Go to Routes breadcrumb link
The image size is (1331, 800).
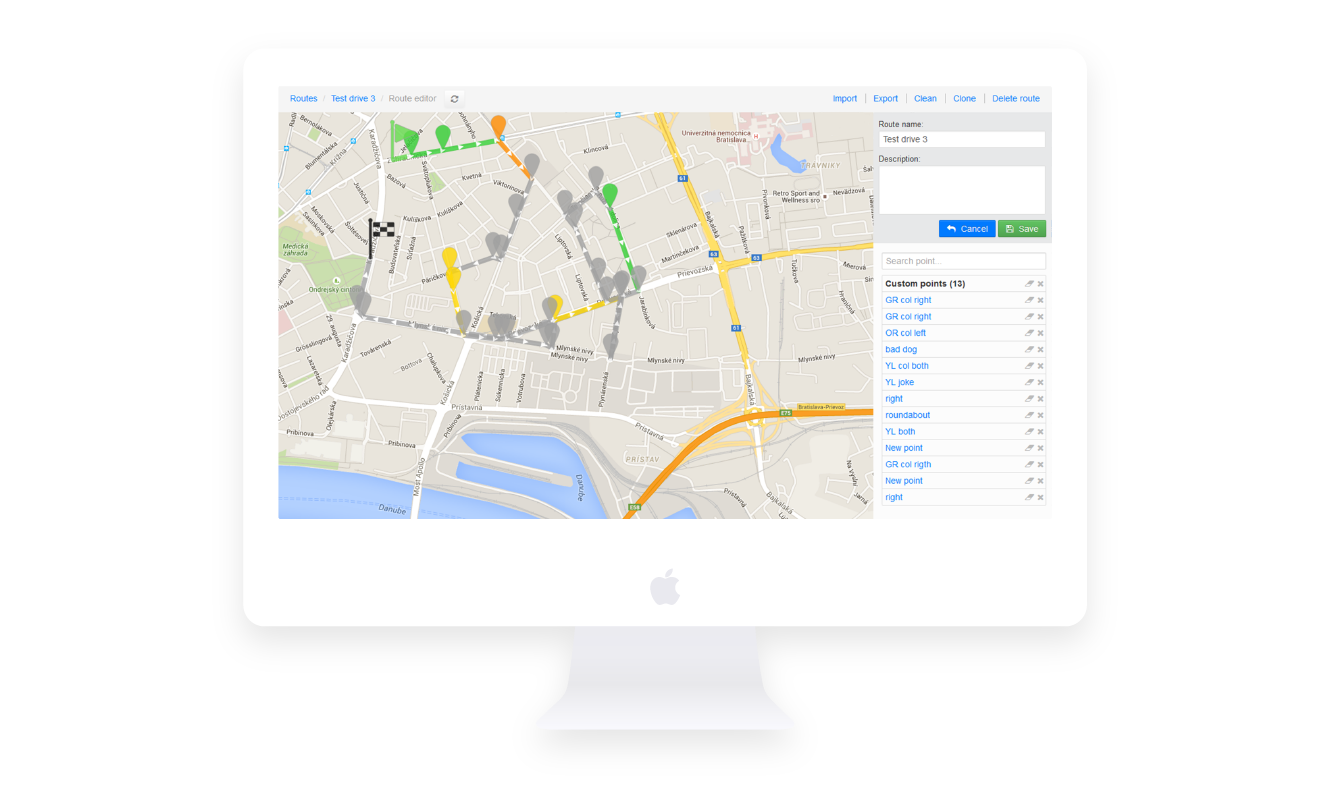[x=303, y=99]
